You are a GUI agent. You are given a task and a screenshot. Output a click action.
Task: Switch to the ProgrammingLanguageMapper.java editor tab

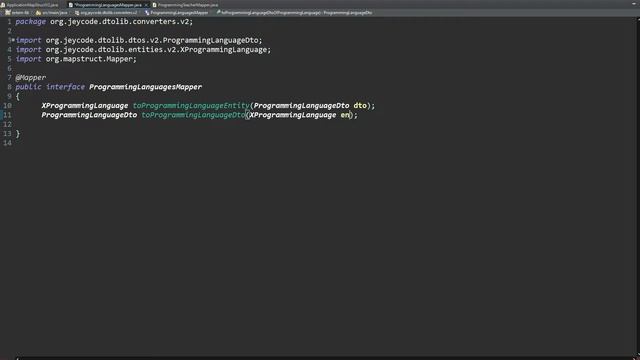(x=107, y=5)
